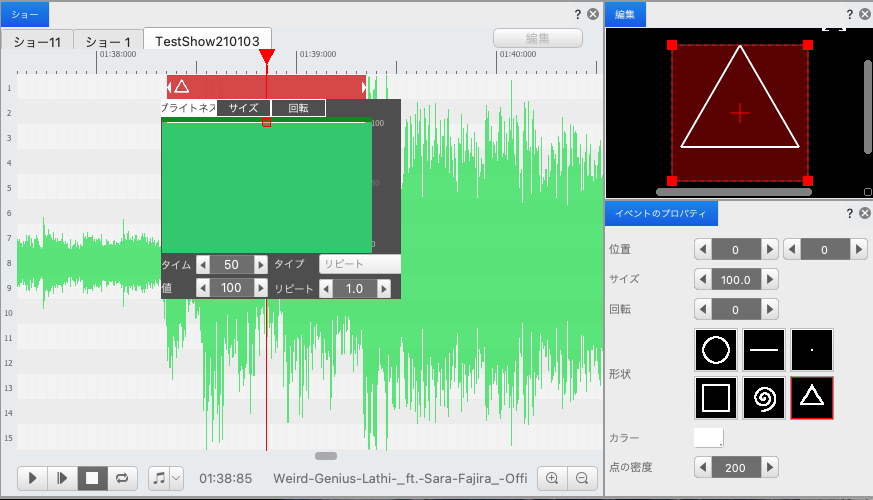Select the circle shape icon
Viewport: 873px width, 500px height.
pyautogui.click(x=715, y=350)
